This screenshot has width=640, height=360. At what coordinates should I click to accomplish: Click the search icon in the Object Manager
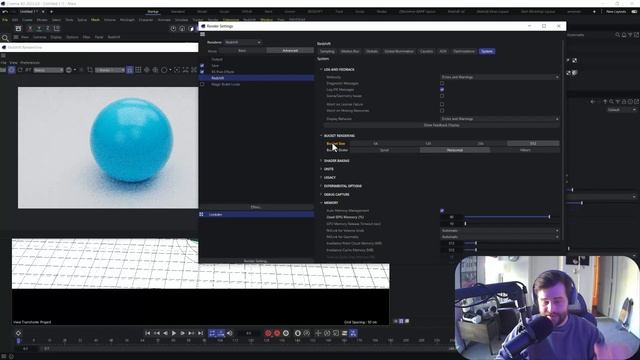click(617, 35)
